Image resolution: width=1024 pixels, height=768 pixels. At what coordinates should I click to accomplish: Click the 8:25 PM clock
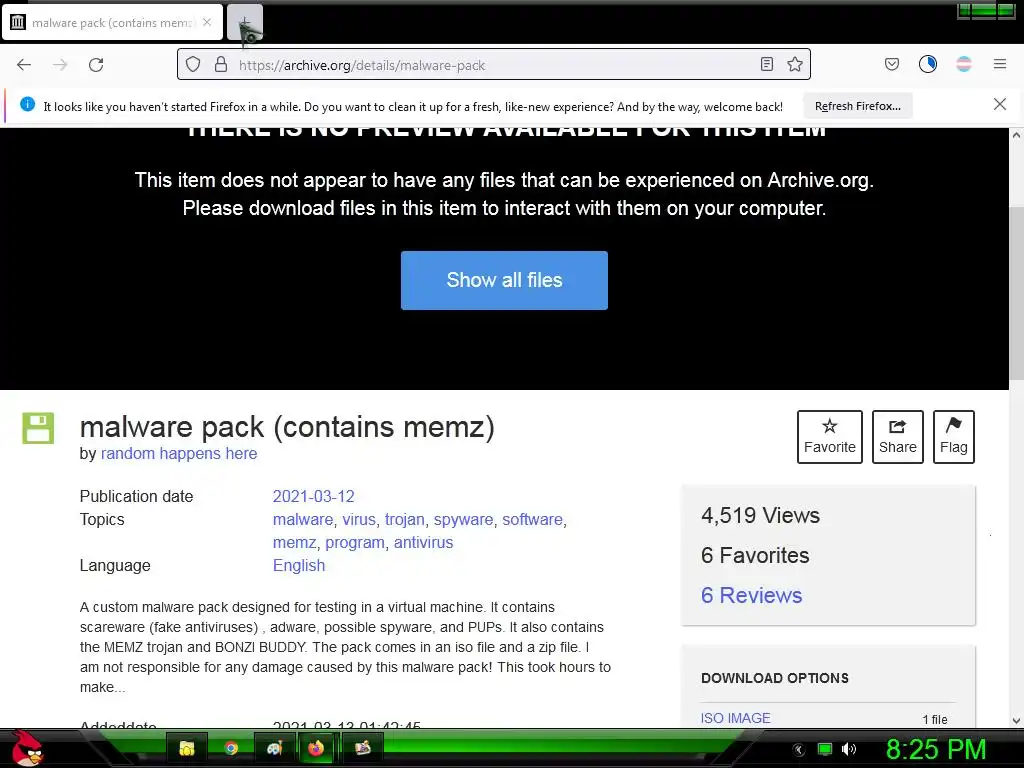[x=935, y=749]
